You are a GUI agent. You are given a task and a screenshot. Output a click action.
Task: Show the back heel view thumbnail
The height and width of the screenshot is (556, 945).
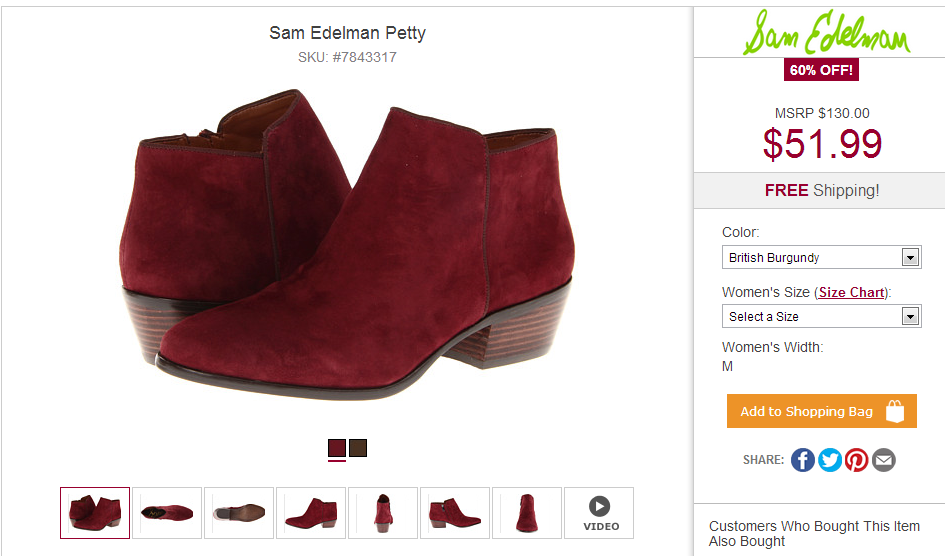click(383, 513)
